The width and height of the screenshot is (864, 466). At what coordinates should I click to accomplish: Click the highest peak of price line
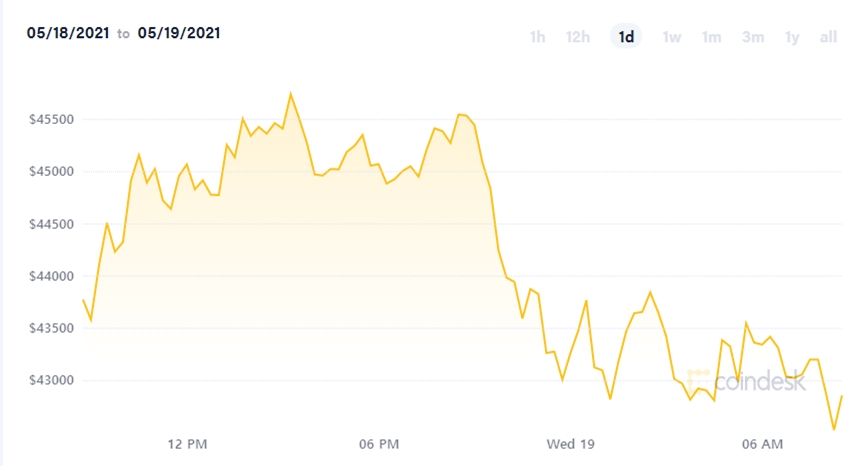click(x=290, y=94)
